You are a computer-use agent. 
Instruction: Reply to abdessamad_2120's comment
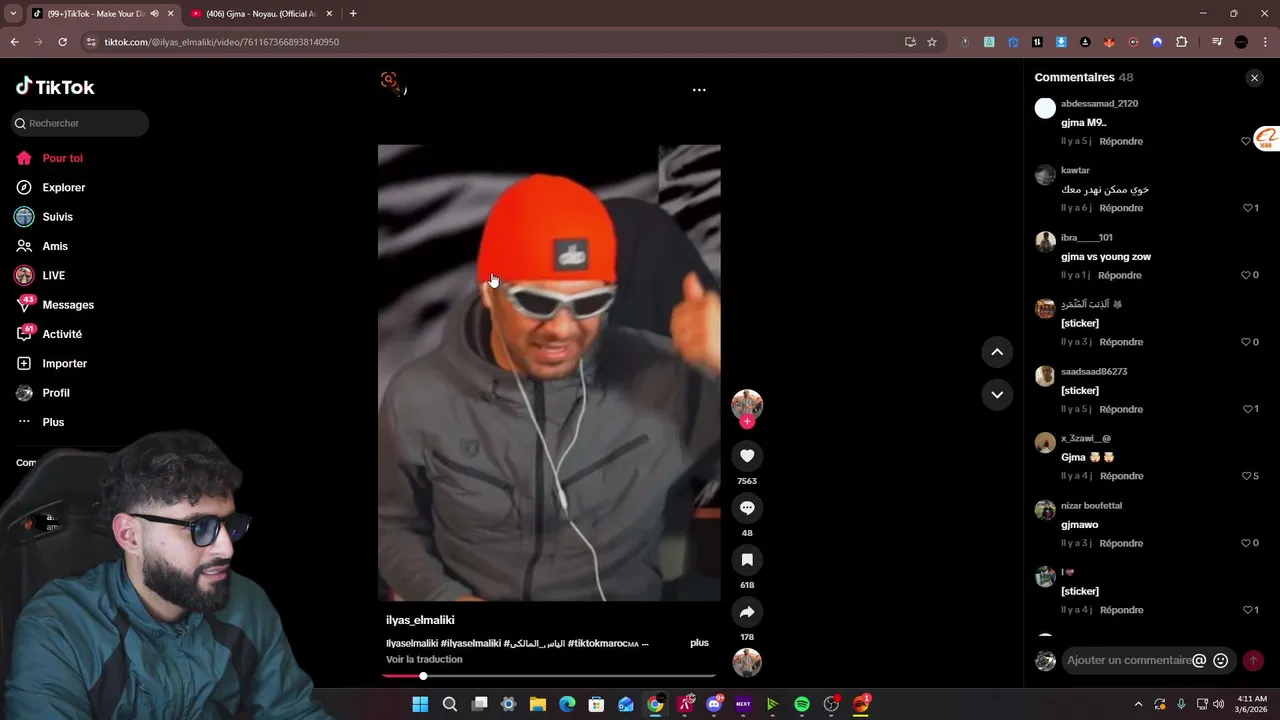pyautogui.click(x=1121, y=141)
